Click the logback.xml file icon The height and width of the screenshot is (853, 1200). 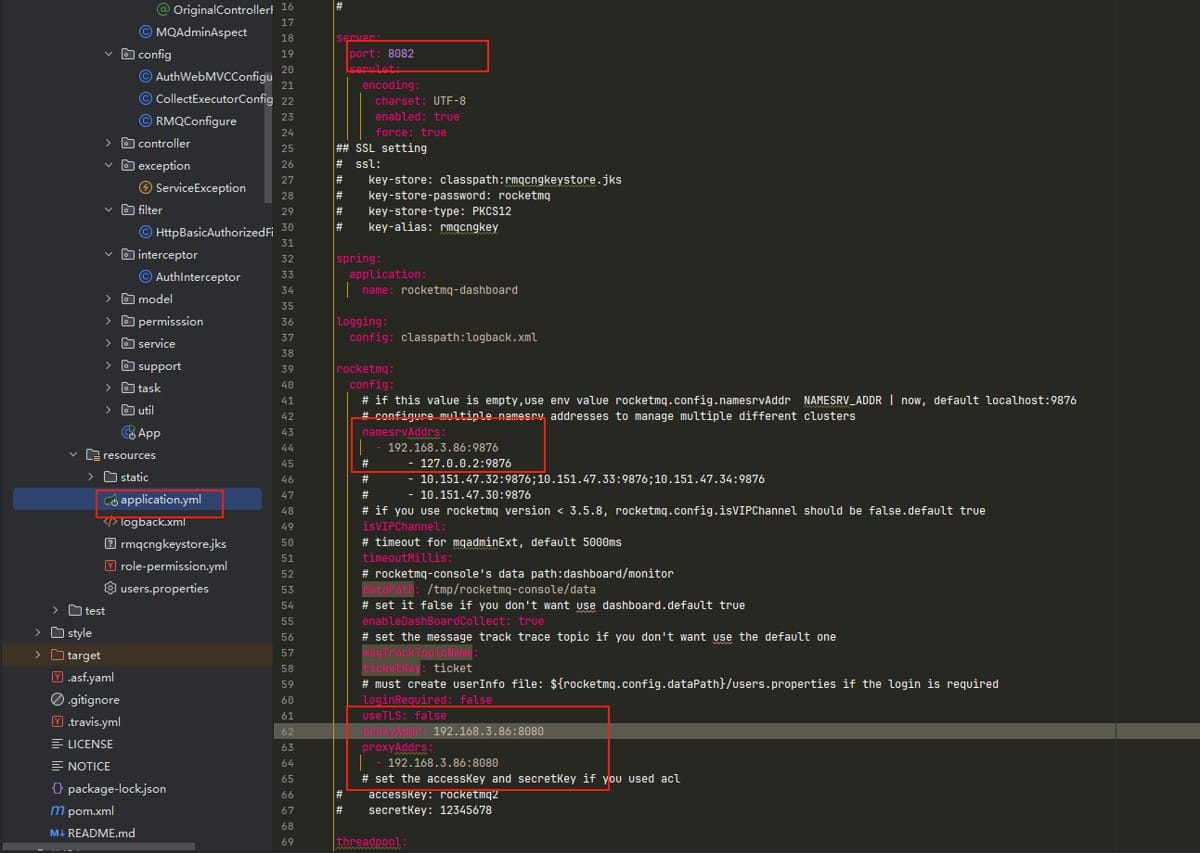(110, 522)
